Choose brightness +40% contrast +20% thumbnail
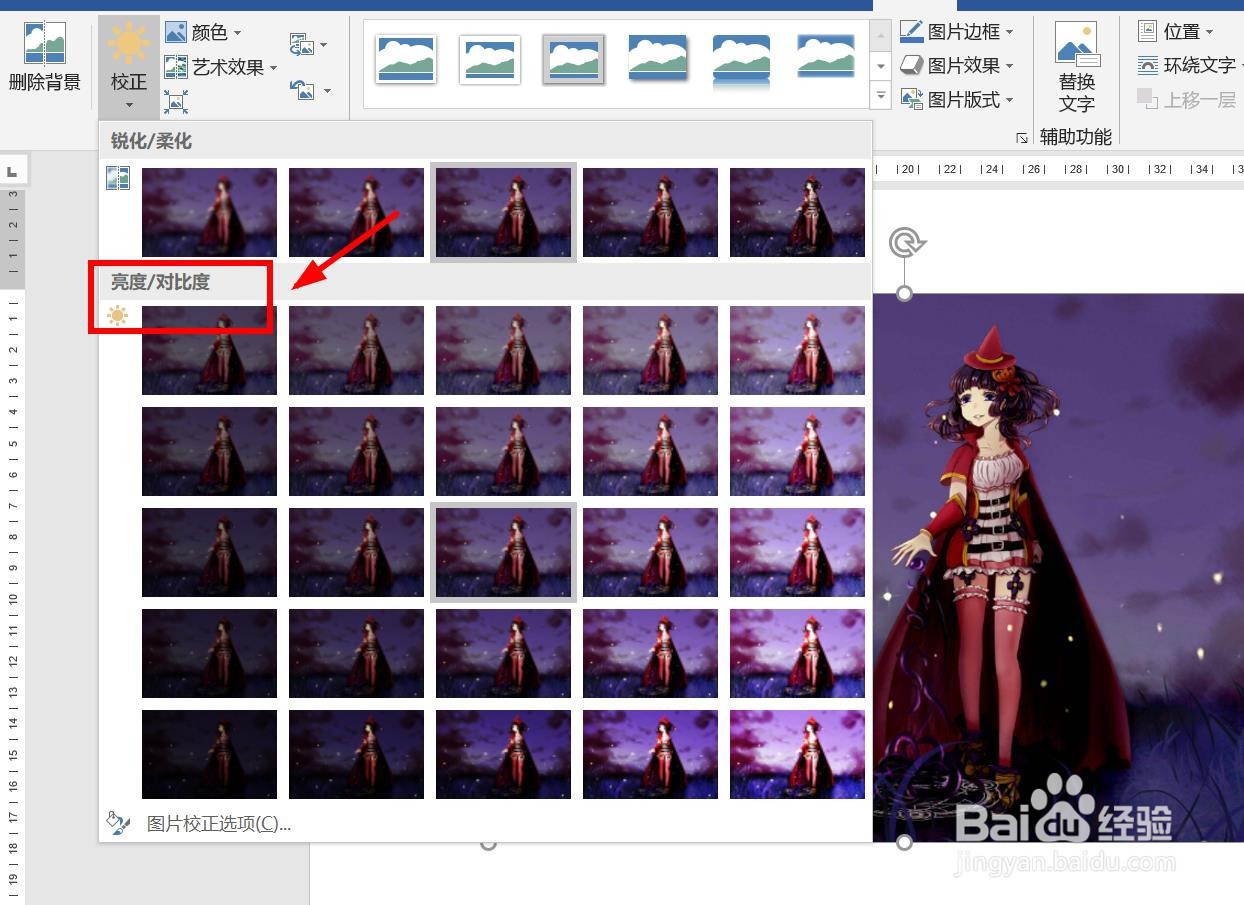 point(797,653)
